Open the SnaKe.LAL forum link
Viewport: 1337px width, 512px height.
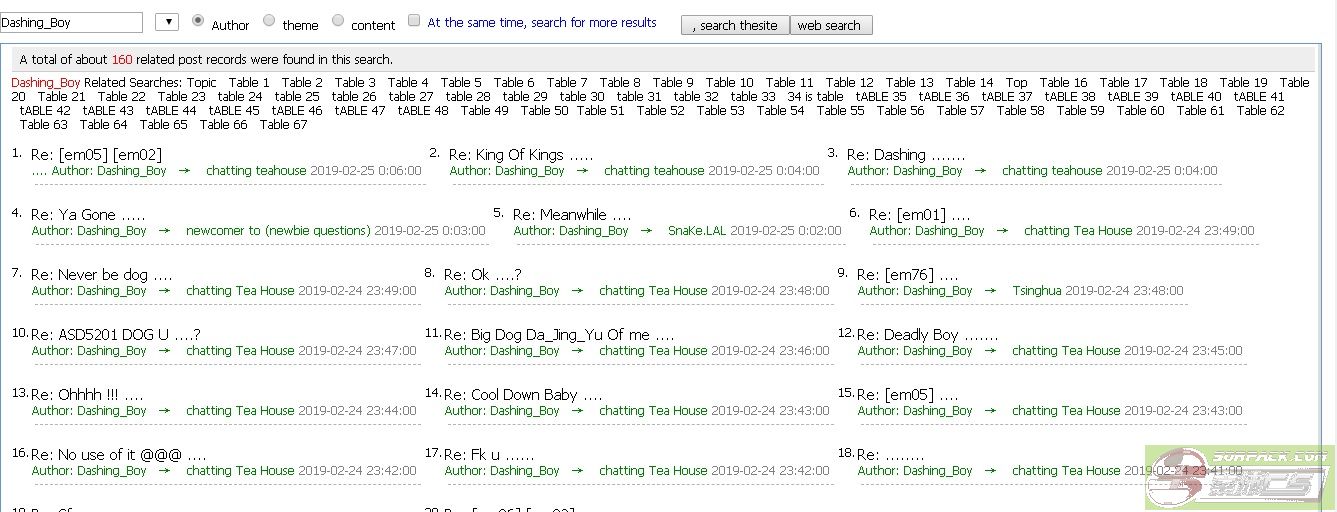(x=696, y=231)
